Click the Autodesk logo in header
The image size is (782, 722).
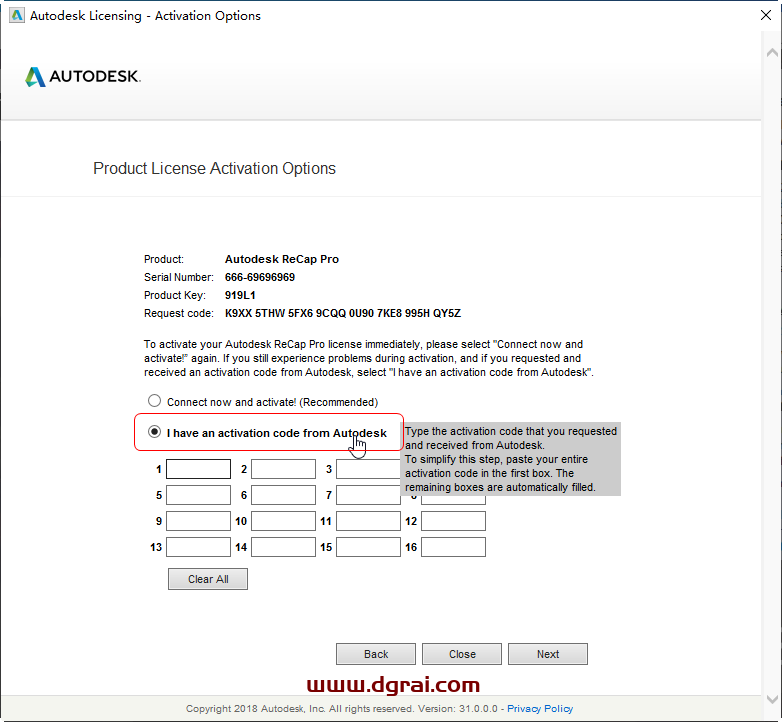click(x=83, y=76)
